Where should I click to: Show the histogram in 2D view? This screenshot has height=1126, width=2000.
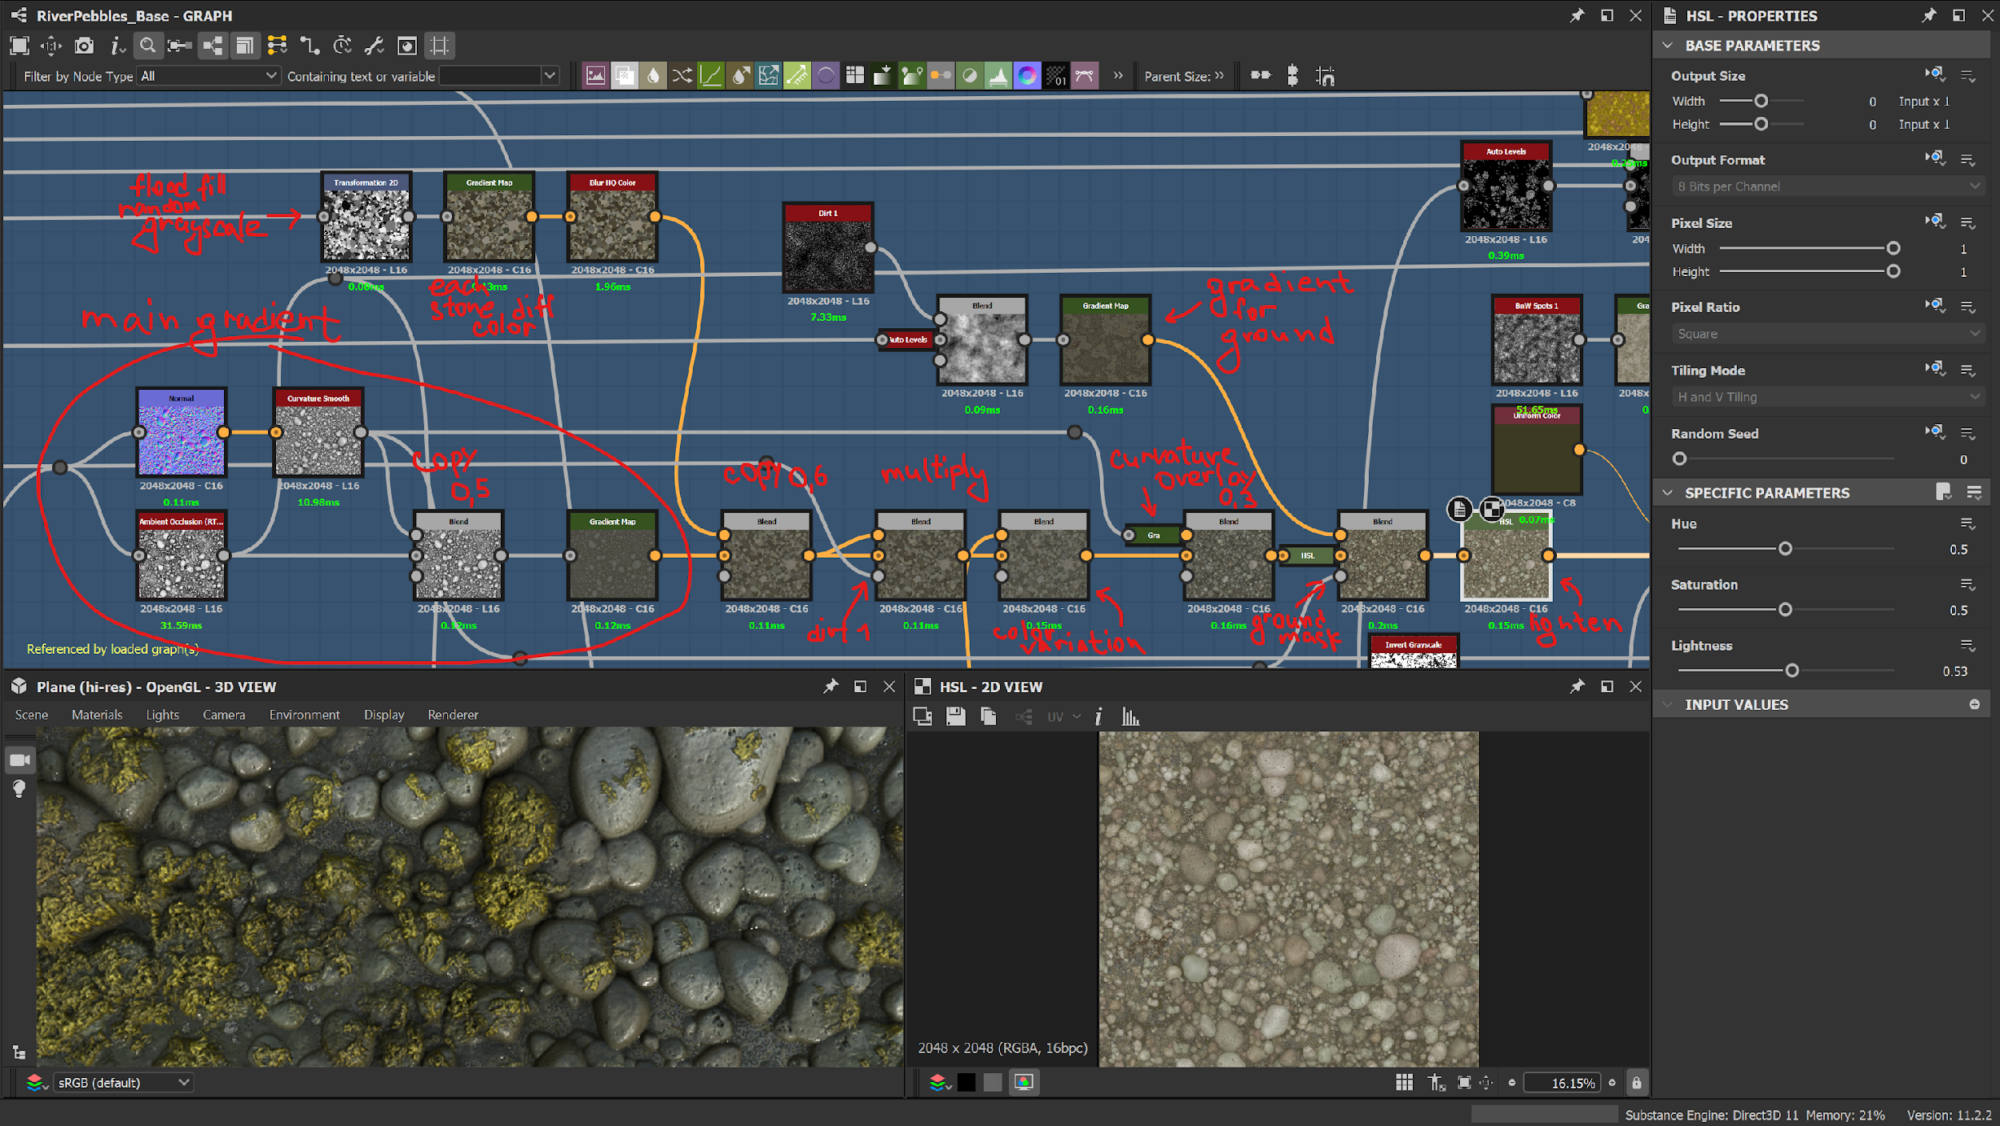click(x=1130, y=716)
